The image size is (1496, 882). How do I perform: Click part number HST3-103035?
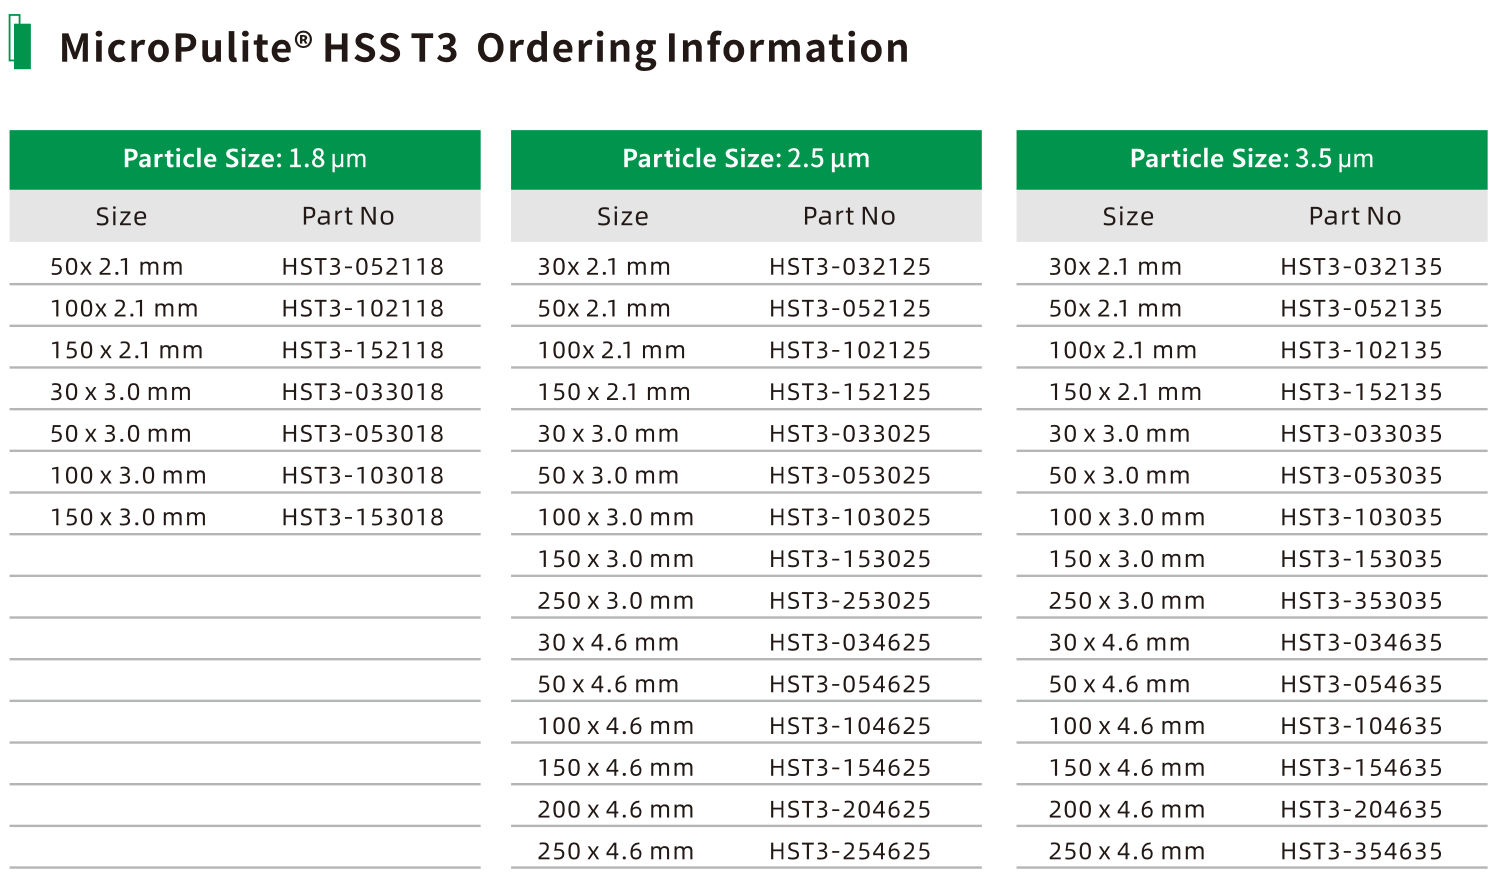click(1362, 518)
